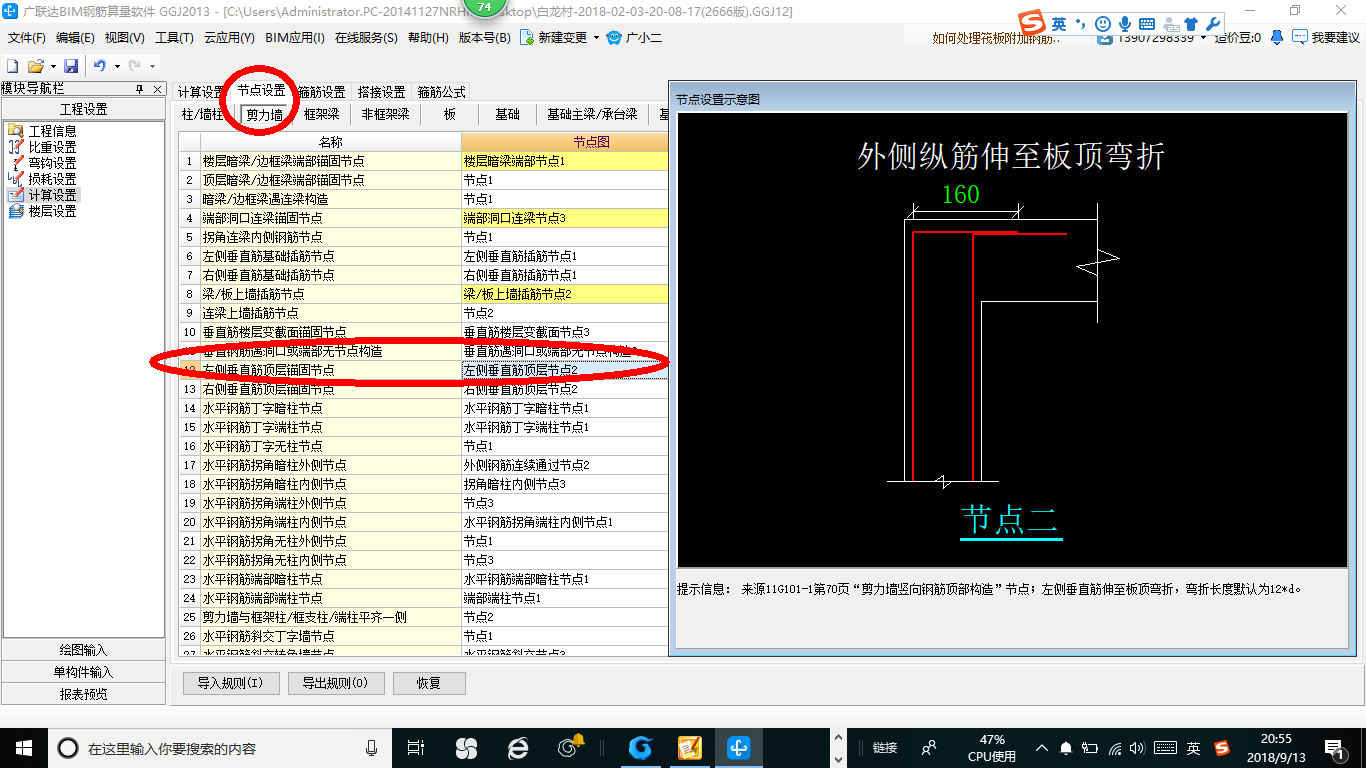Switch to the 箍筋设置 tab

point(321,92)
